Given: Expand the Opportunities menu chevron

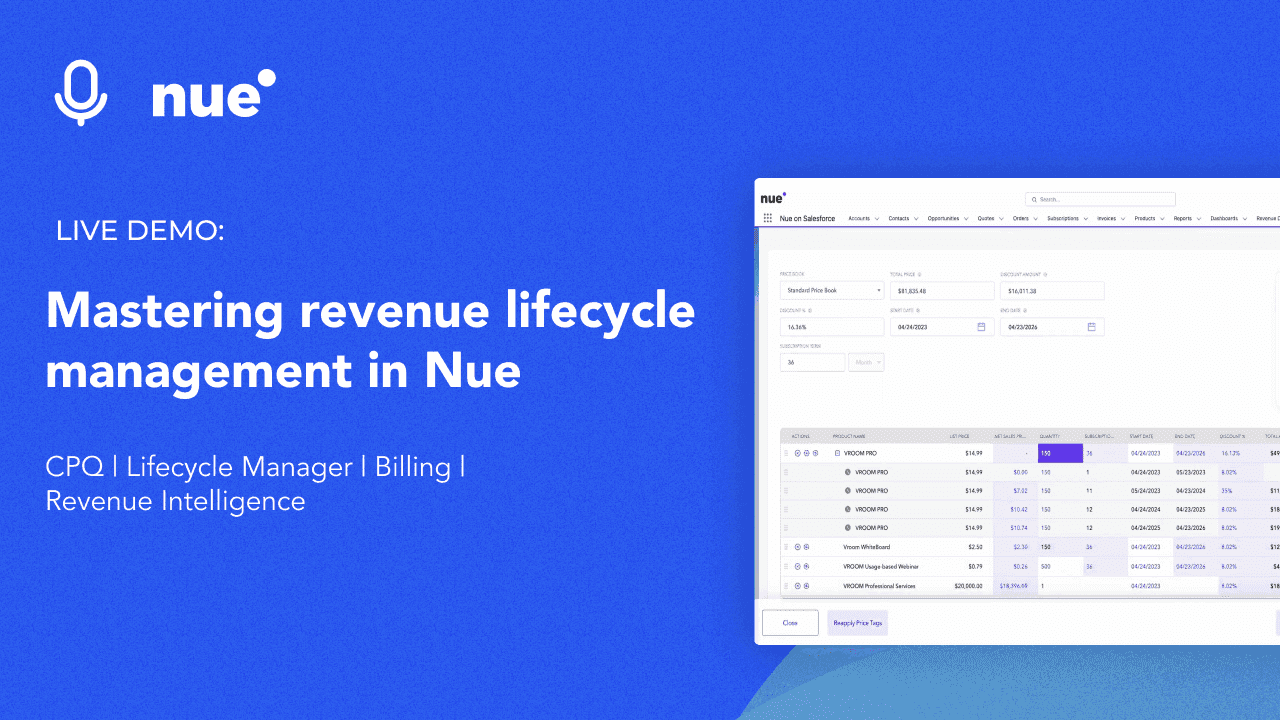Looking at the screenshot, I should [x=966, y=219].
